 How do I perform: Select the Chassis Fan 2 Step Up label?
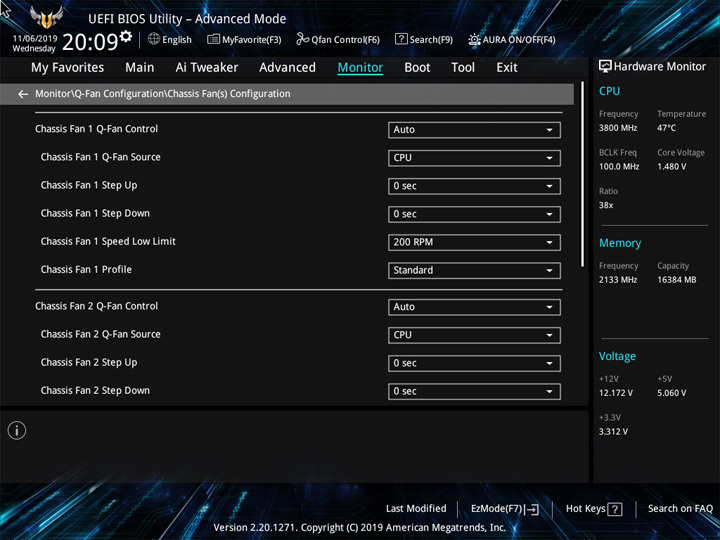(x=89, y=363)
